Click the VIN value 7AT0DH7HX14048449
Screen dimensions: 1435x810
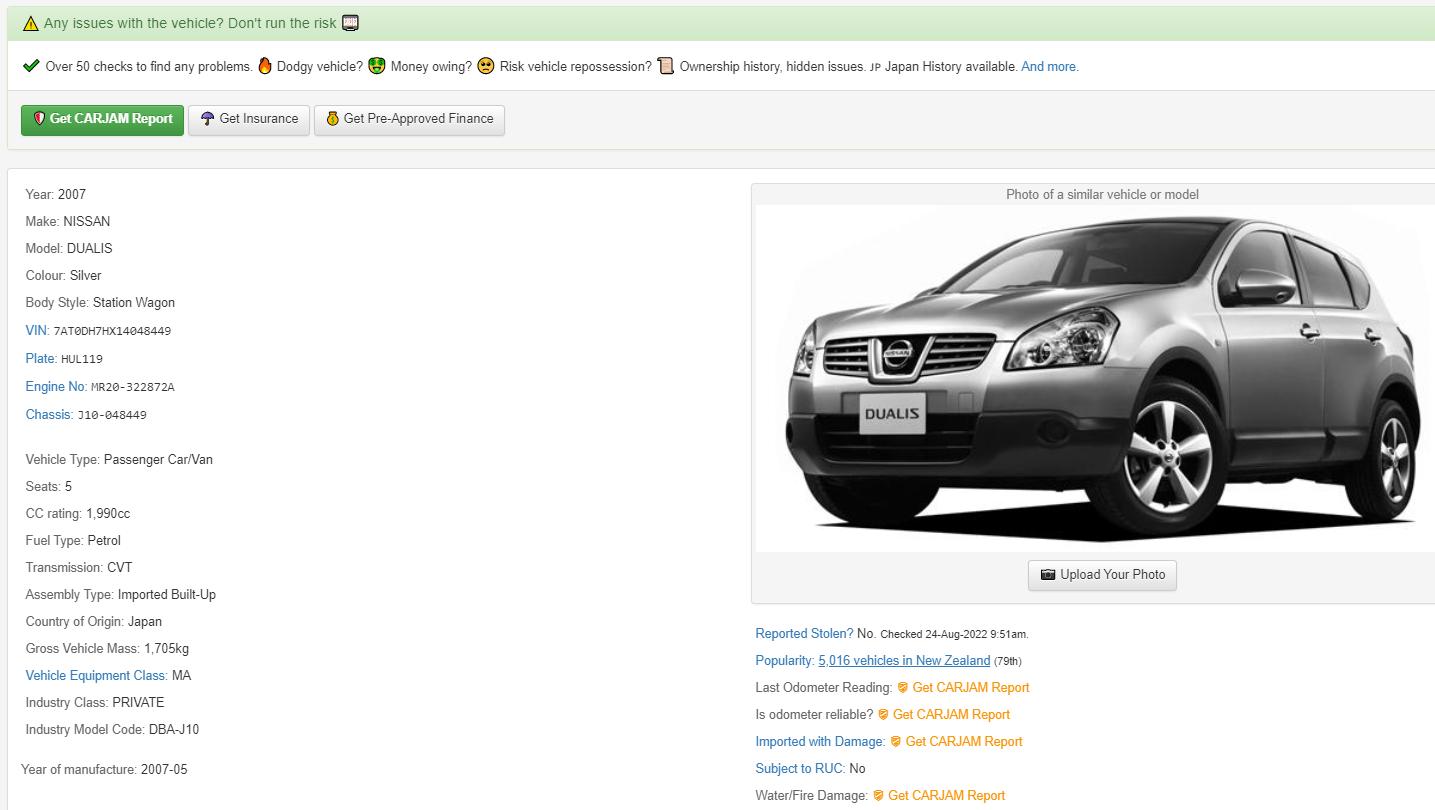click(x=112, y=331)
